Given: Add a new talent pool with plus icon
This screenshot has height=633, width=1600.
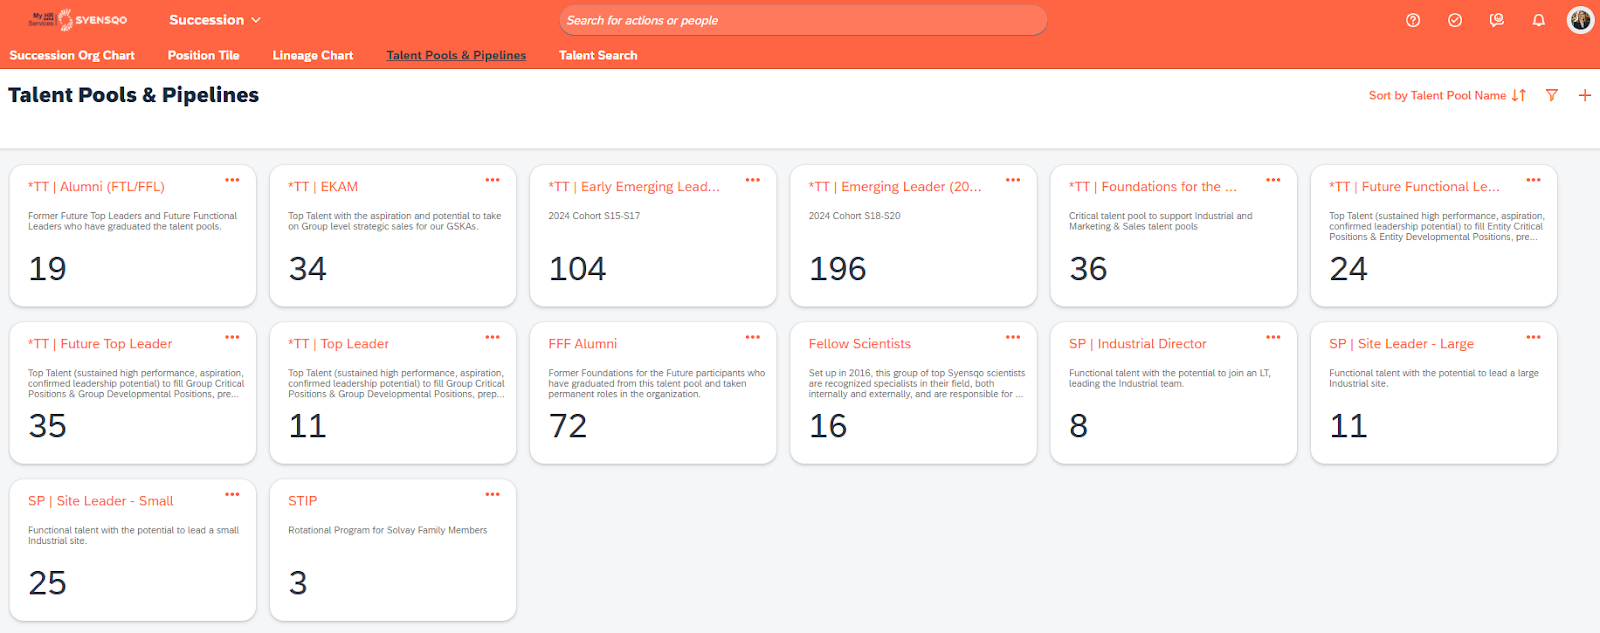Looking at the screenshot, I should (1585, 95).
